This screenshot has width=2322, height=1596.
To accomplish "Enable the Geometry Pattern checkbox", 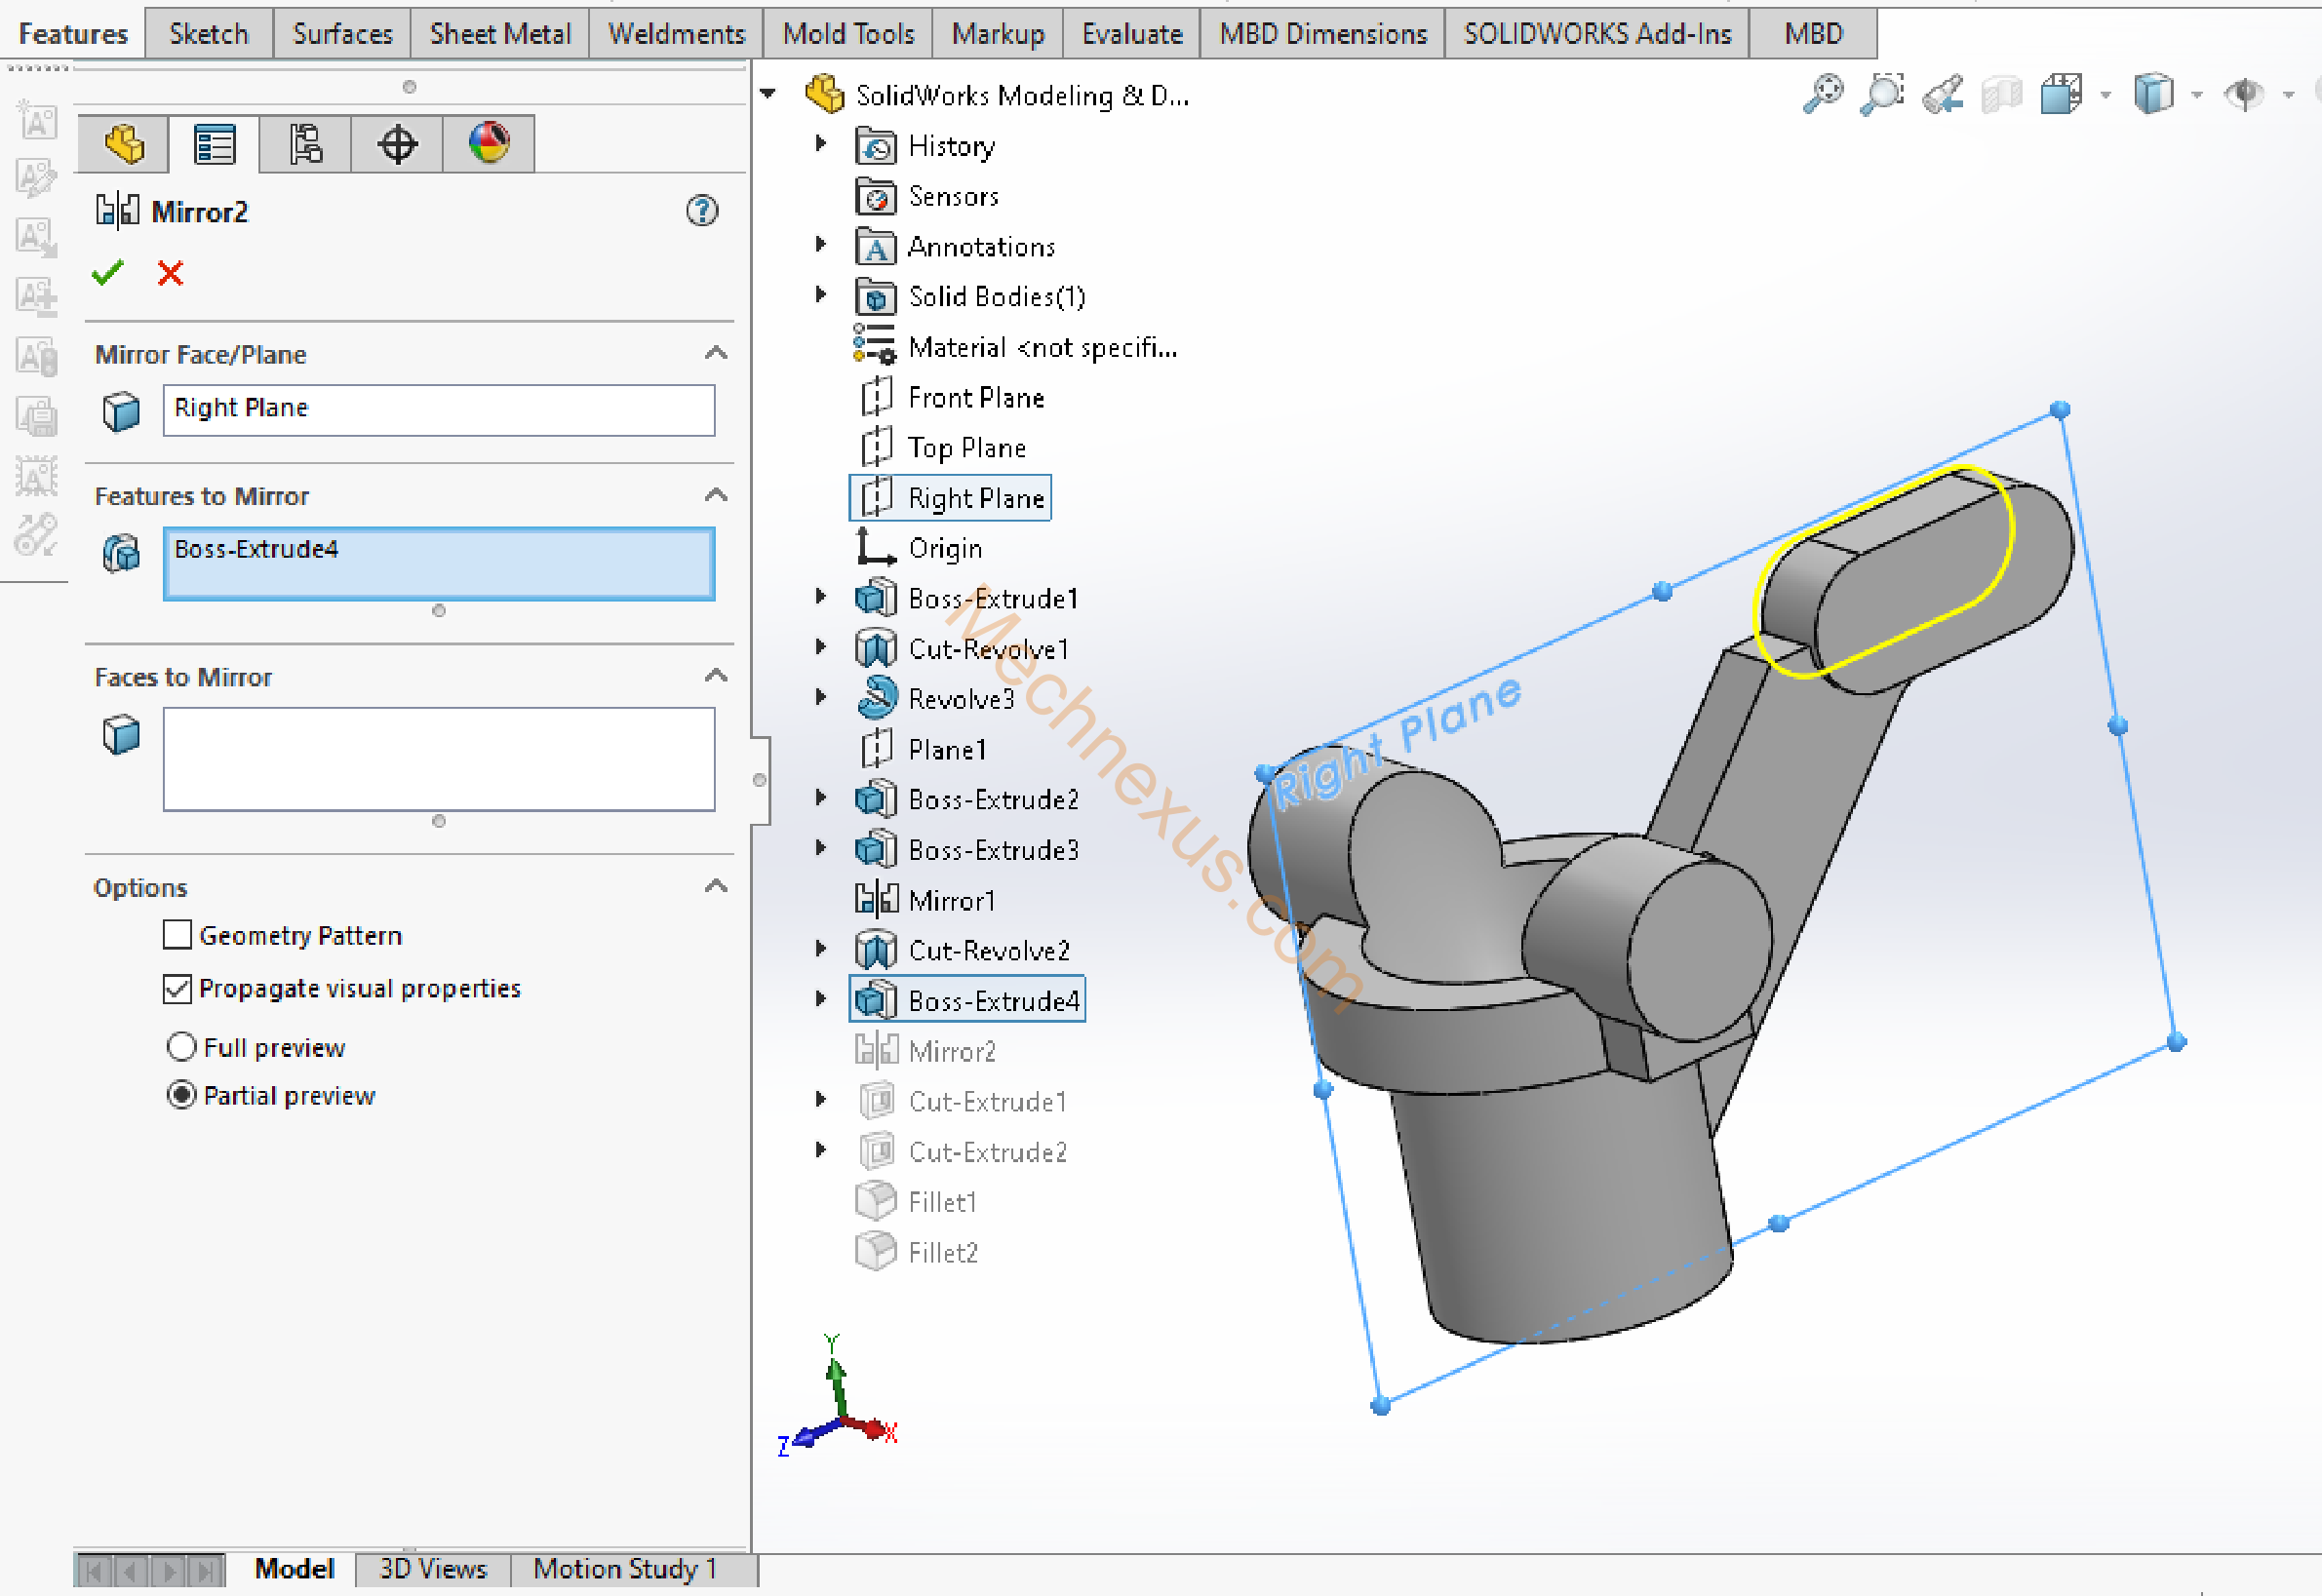I will 177,935.
